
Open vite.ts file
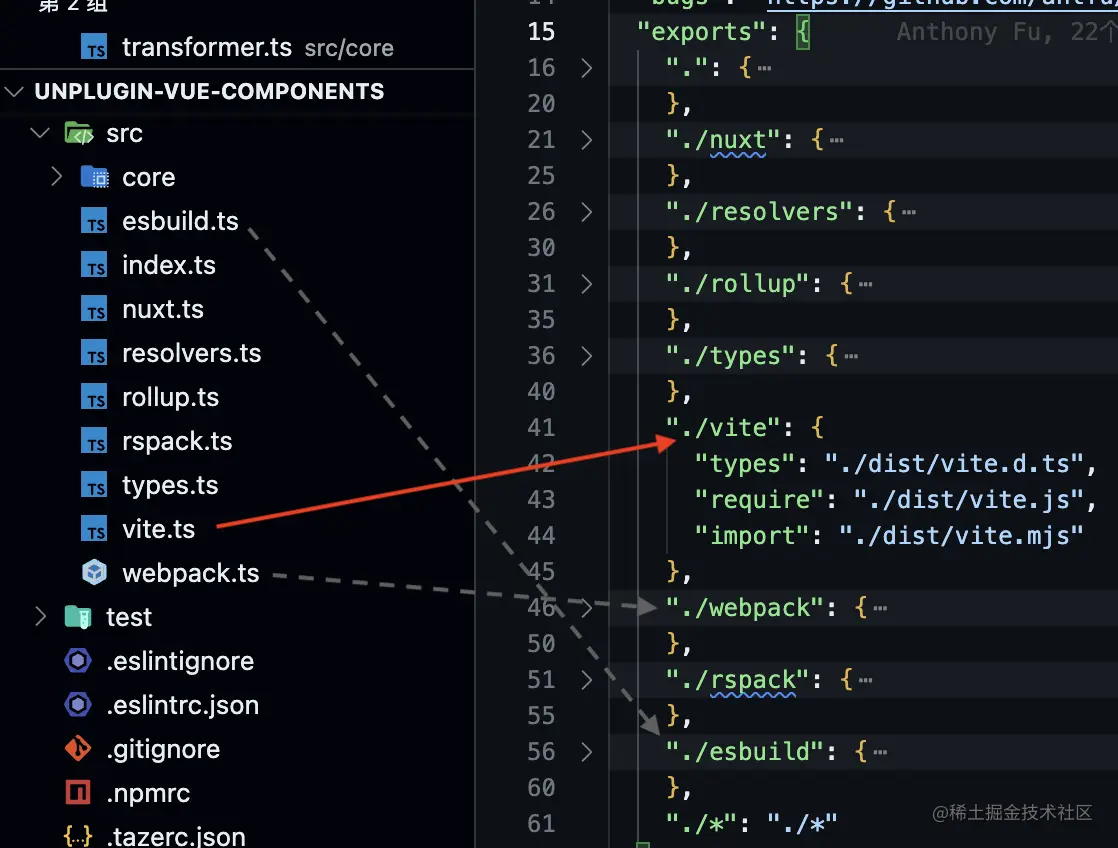(x=158, y=529)
